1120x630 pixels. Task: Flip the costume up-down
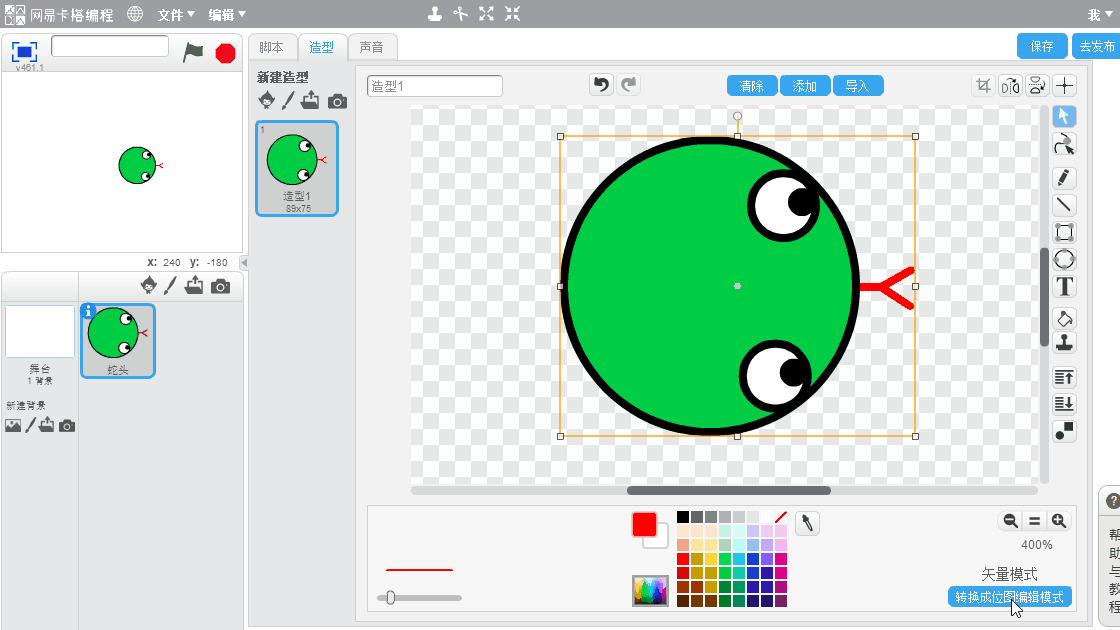coord(1037,86)
